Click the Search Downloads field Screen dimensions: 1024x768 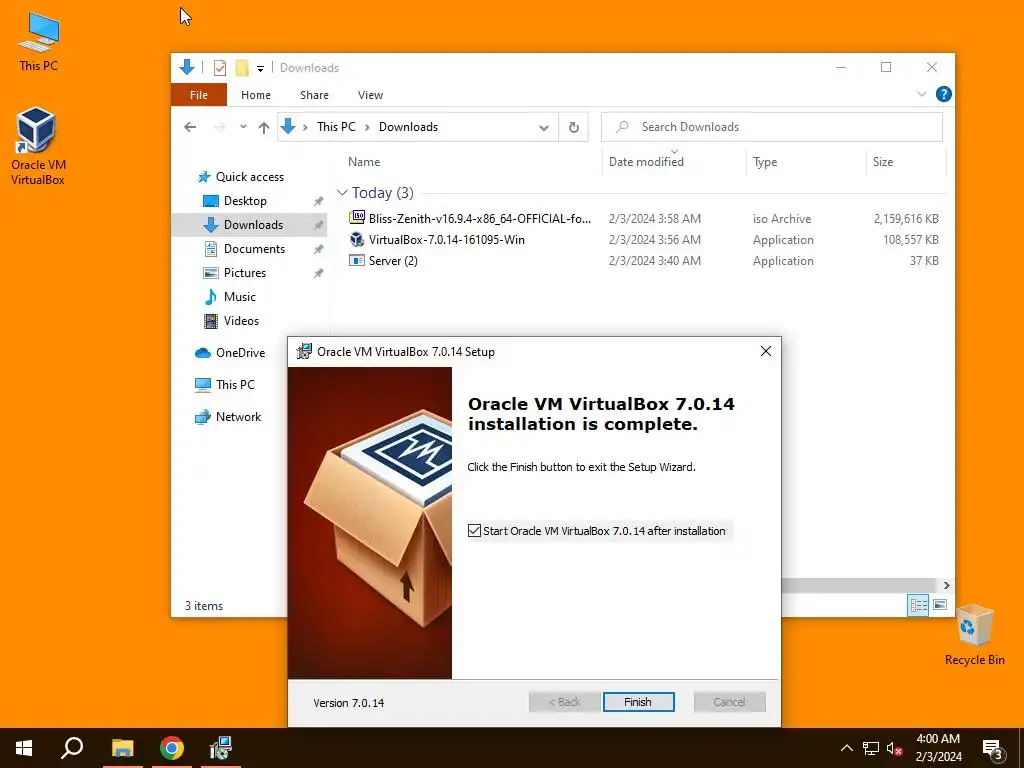point(772,127)
